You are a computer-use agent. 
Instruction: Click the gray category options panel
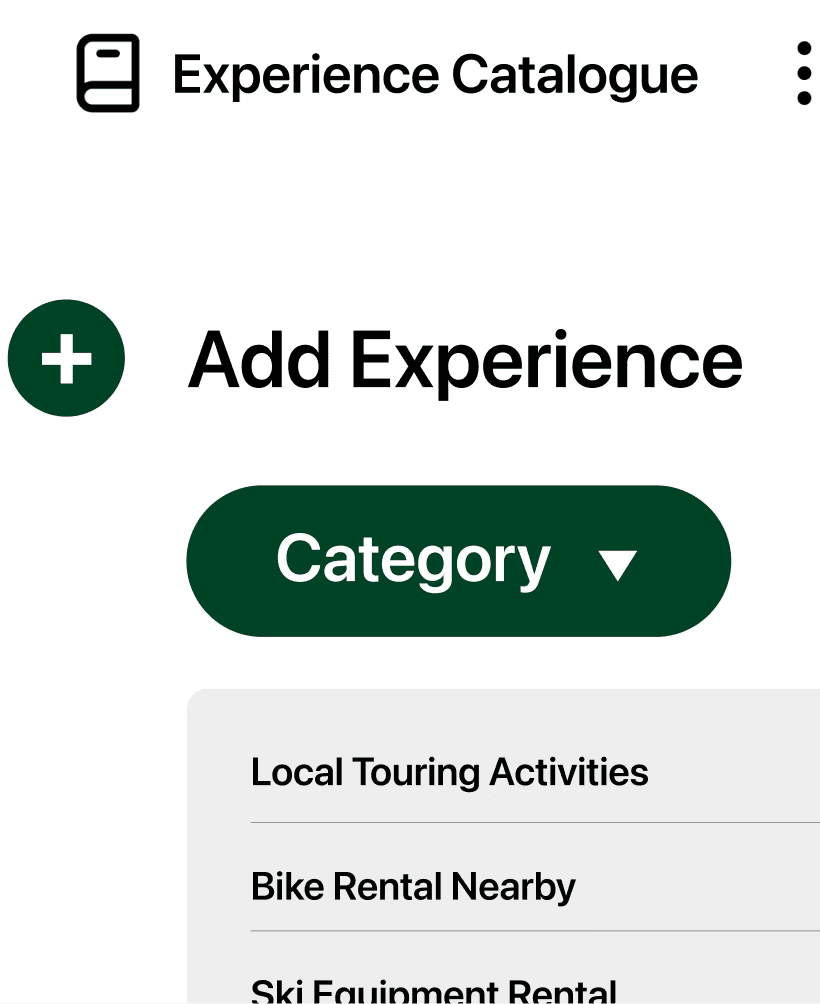click(503, 846)
